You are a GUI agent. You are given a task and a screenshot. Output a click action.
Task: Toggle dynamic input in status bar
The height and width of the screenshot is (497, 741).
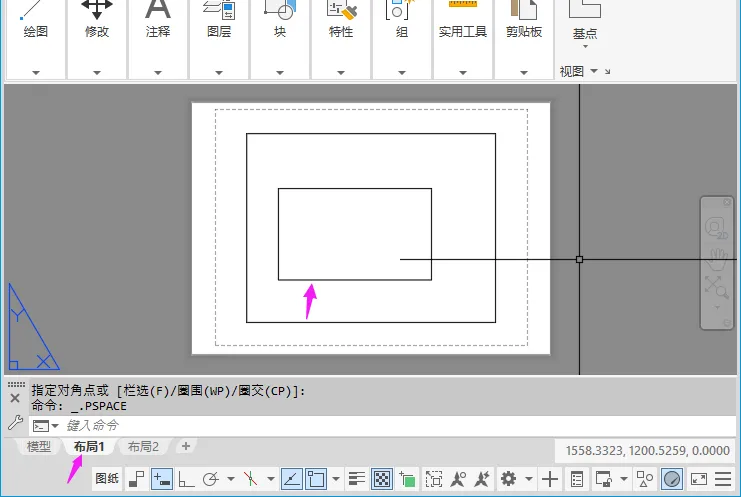click(x=162, y=479)
